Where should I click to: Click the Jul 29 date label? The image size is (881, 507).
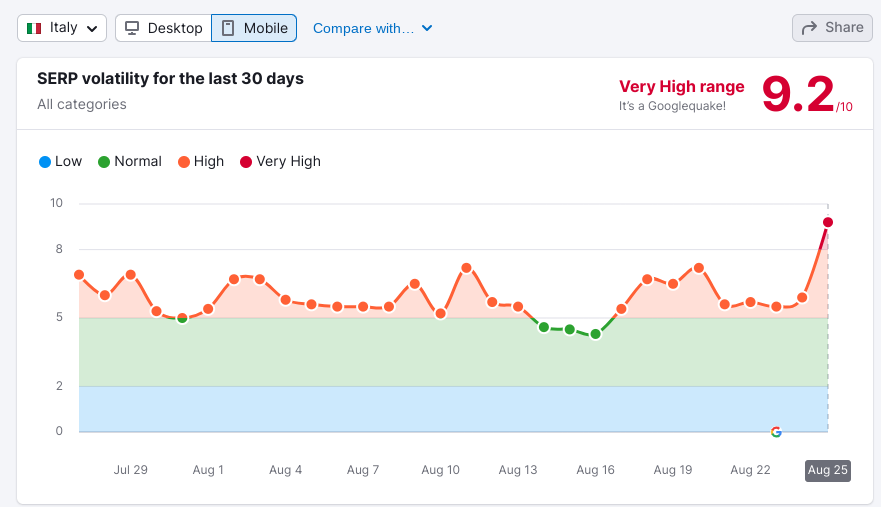tap(130, 470)
